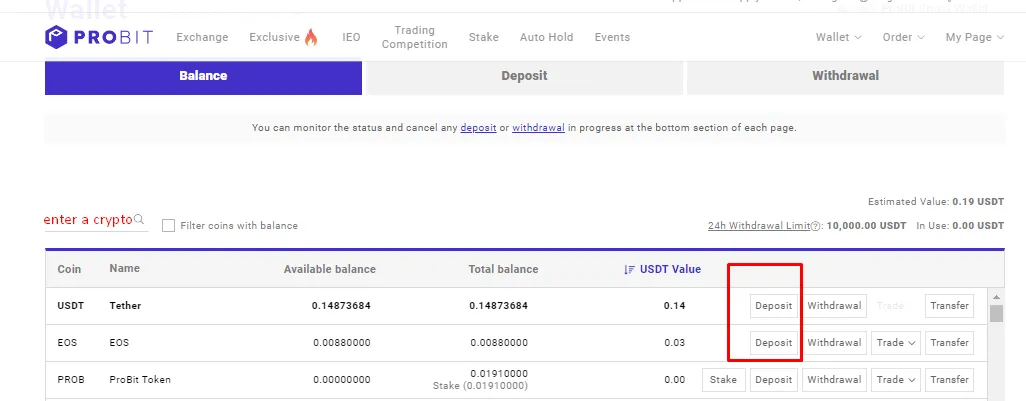
Task: Expand the Trade dropdown for EOS
Action: click(x=895, y=343)
